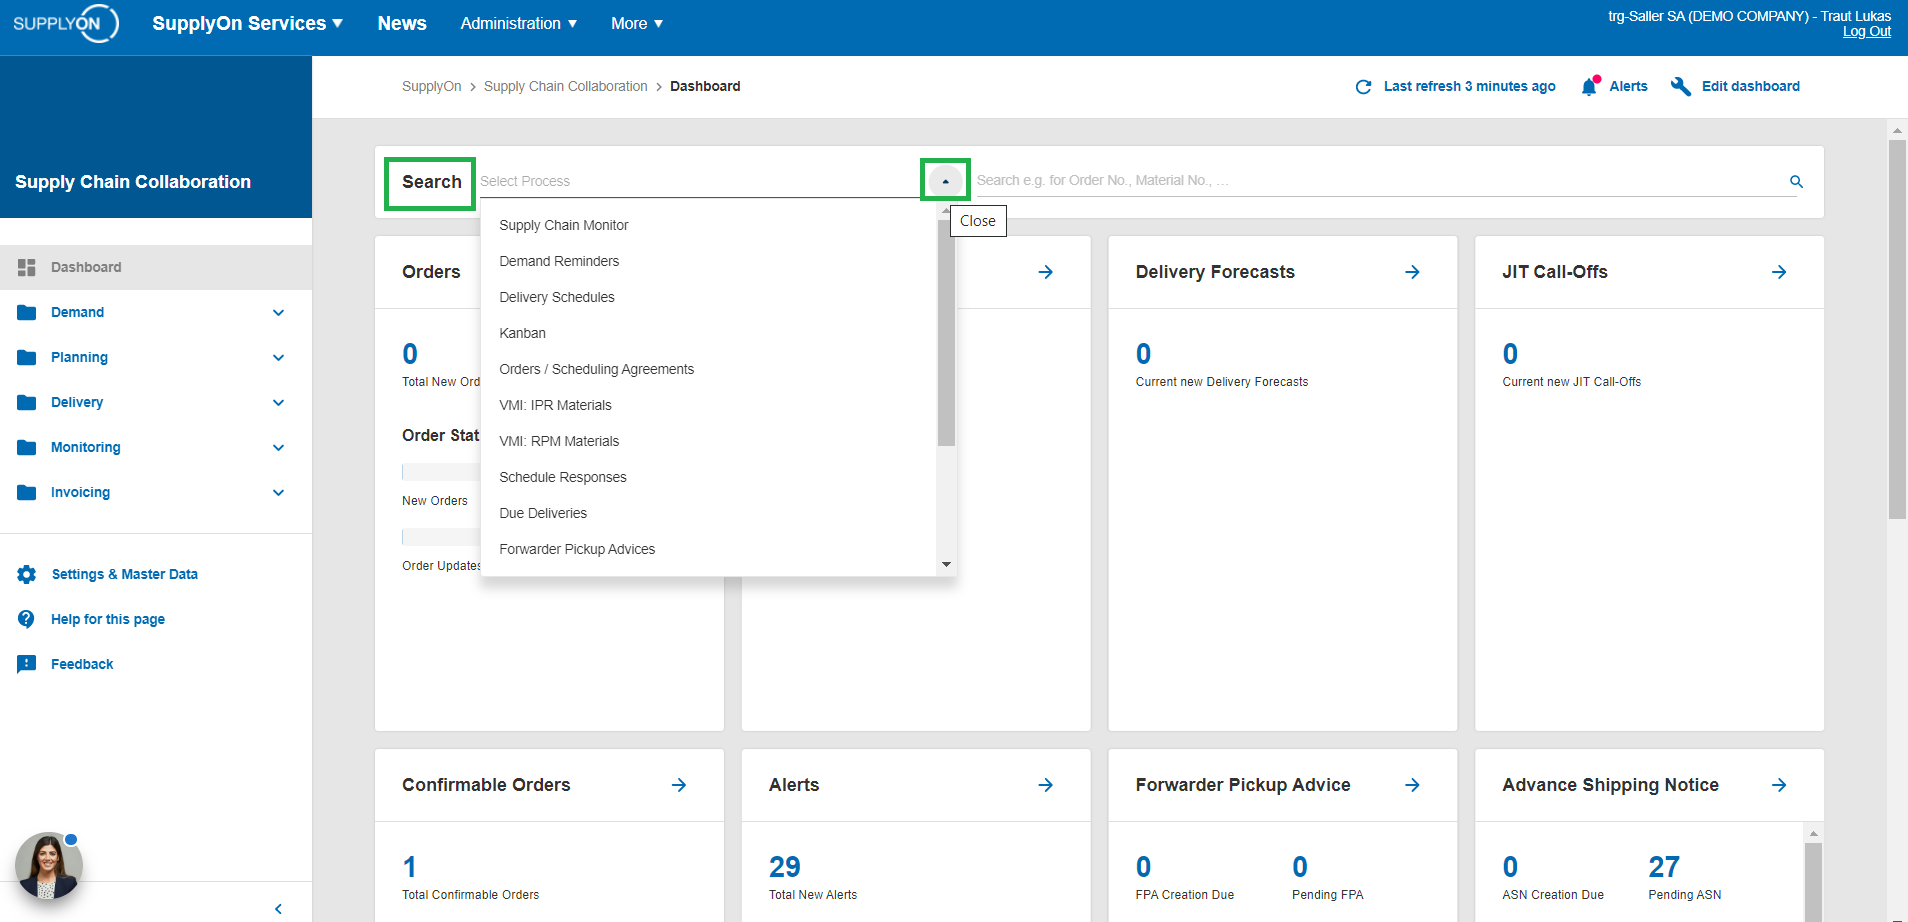Click Supply Chain Collaboration breadcrumb

(565, 86)
